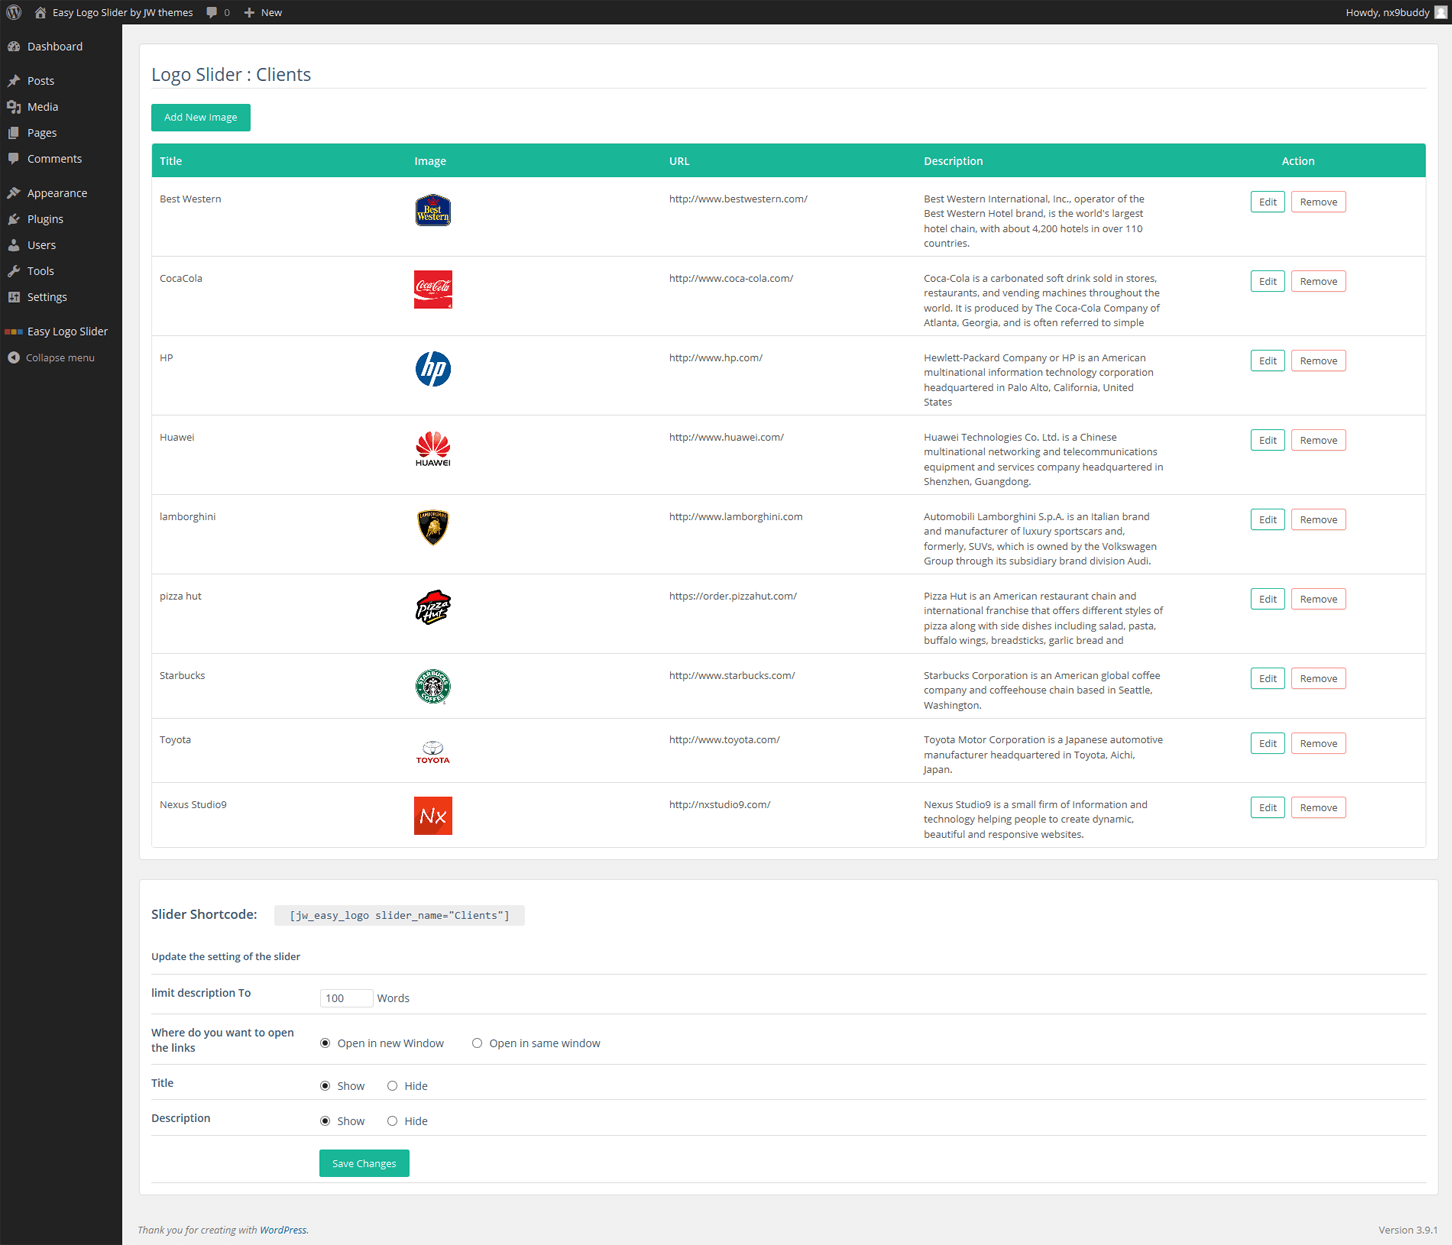1452x1245 pixels.
Task: Edit the HP logo entry
Action: point(1268,361)
